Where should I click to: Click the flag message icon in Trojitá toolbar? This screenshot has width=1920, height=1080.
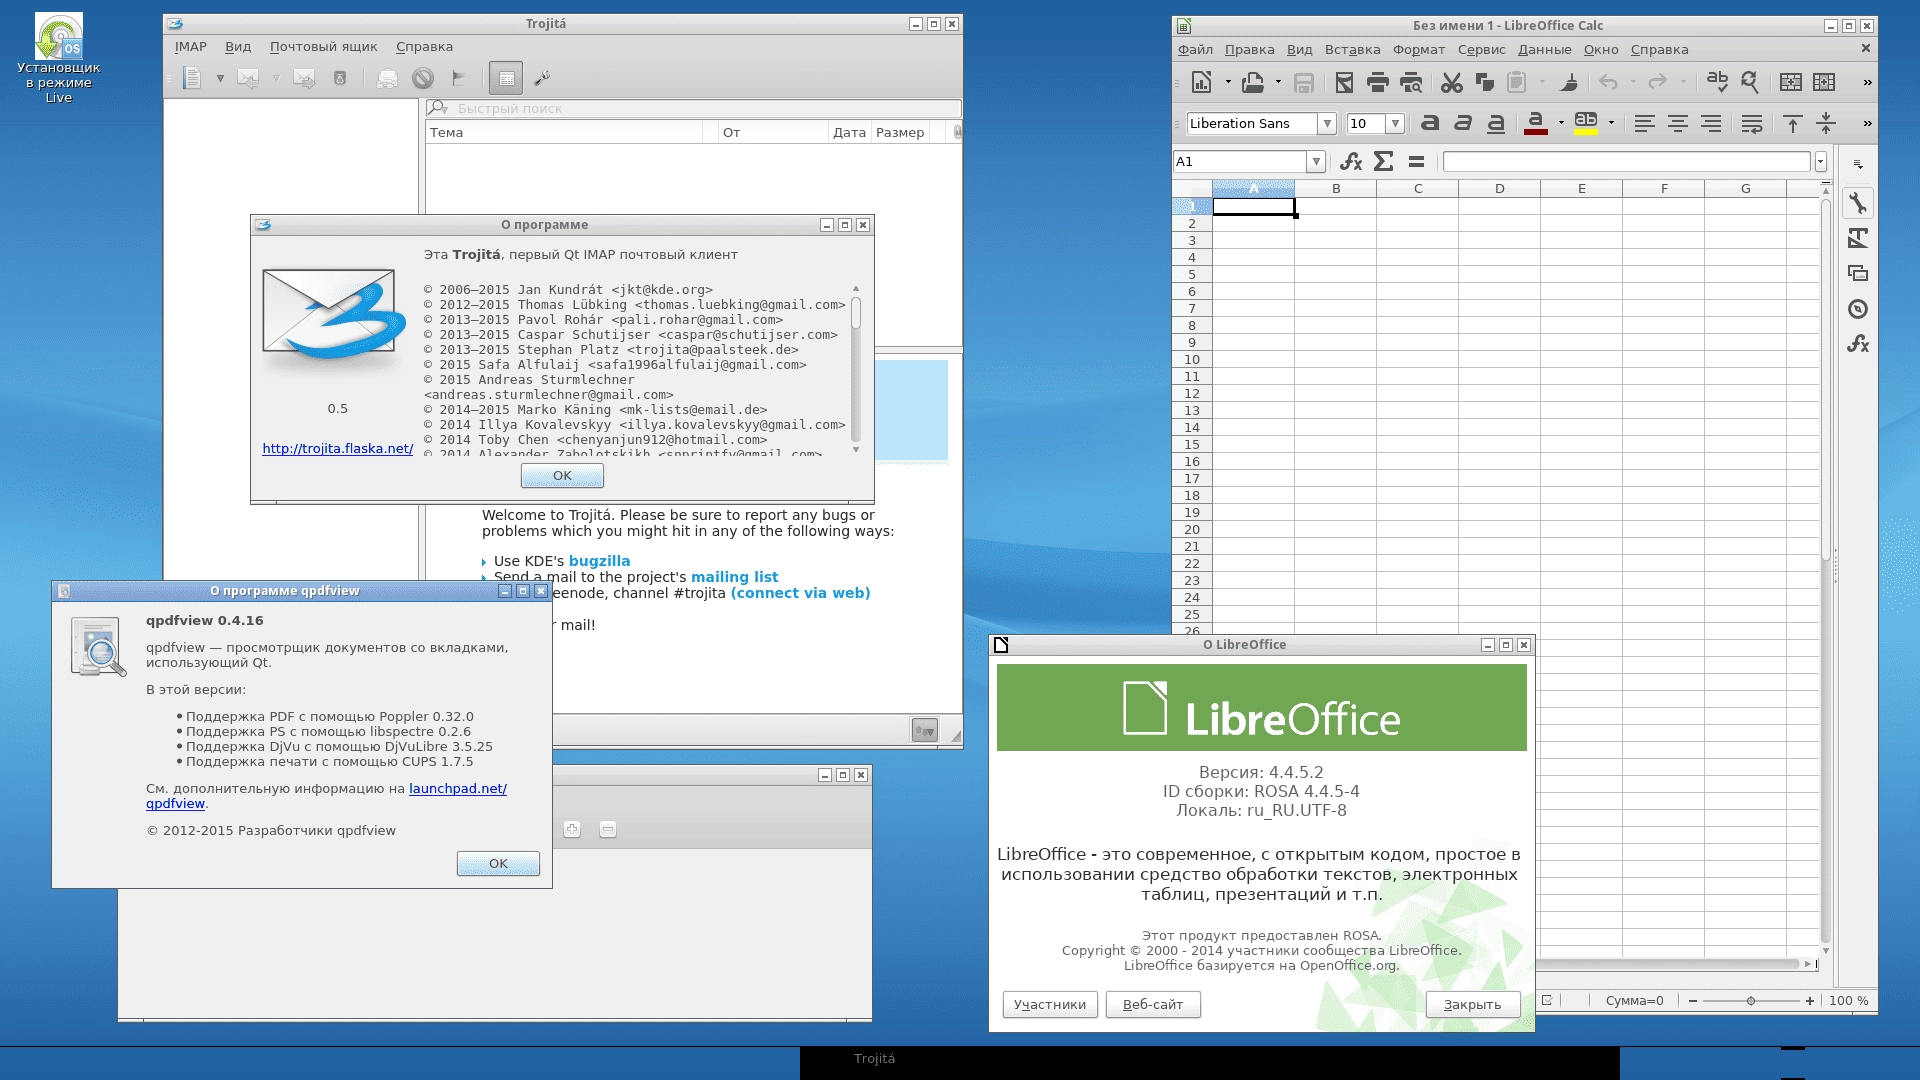coord(458,78)
